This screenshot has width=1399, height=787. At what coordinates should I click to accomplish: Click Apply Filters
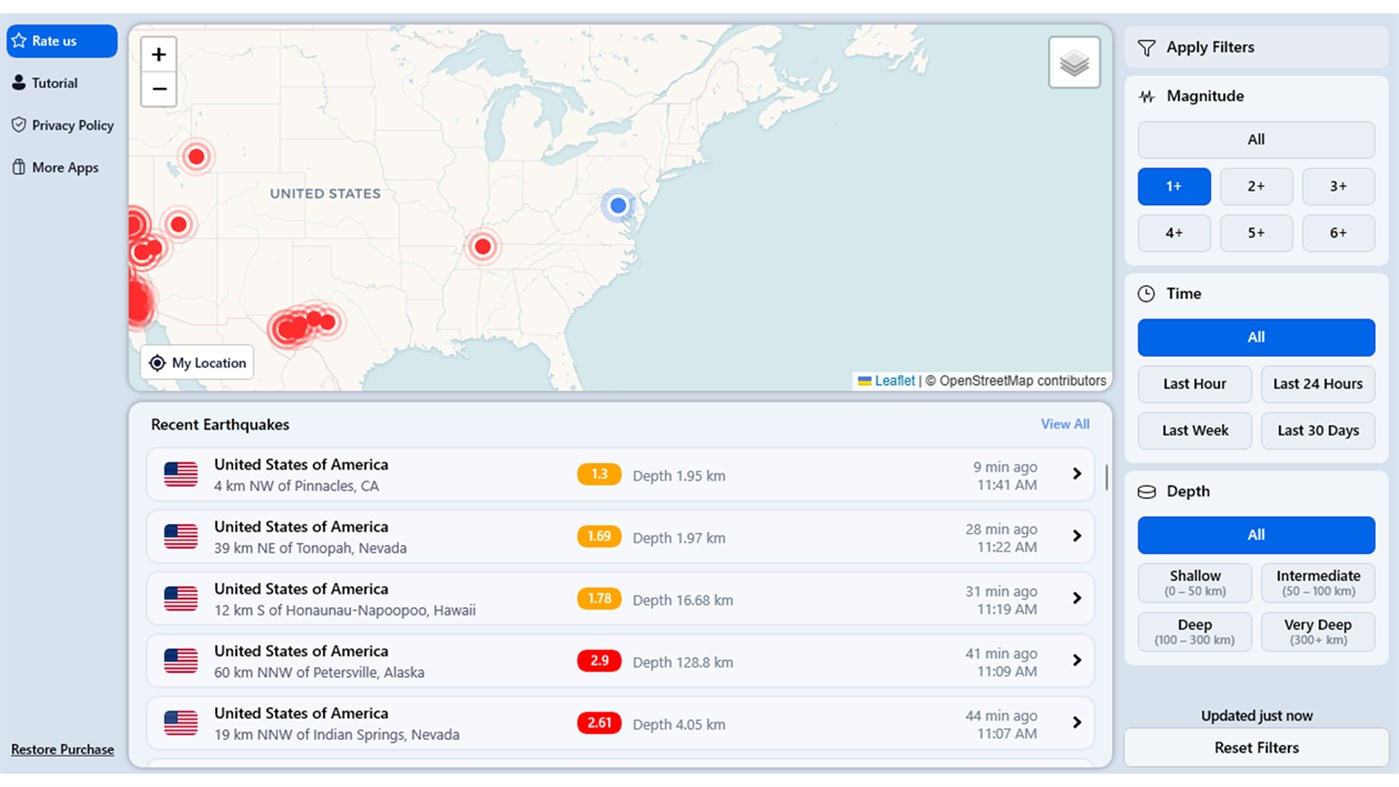[1256, 47]
